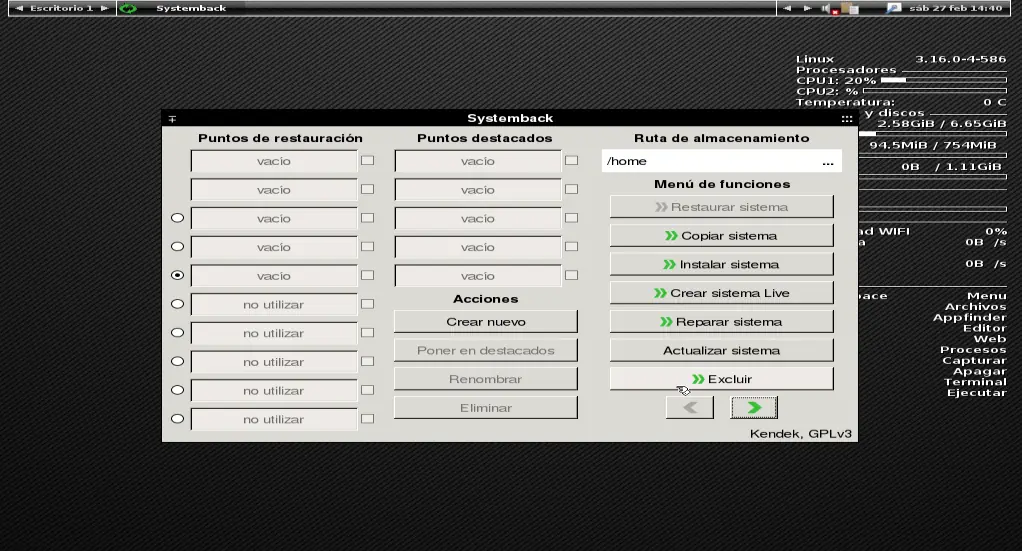Viewport: 1022px width, 551px height.
Task: Tick the checkbox of the last 'no utilizar' row
Action: (368, 419)
